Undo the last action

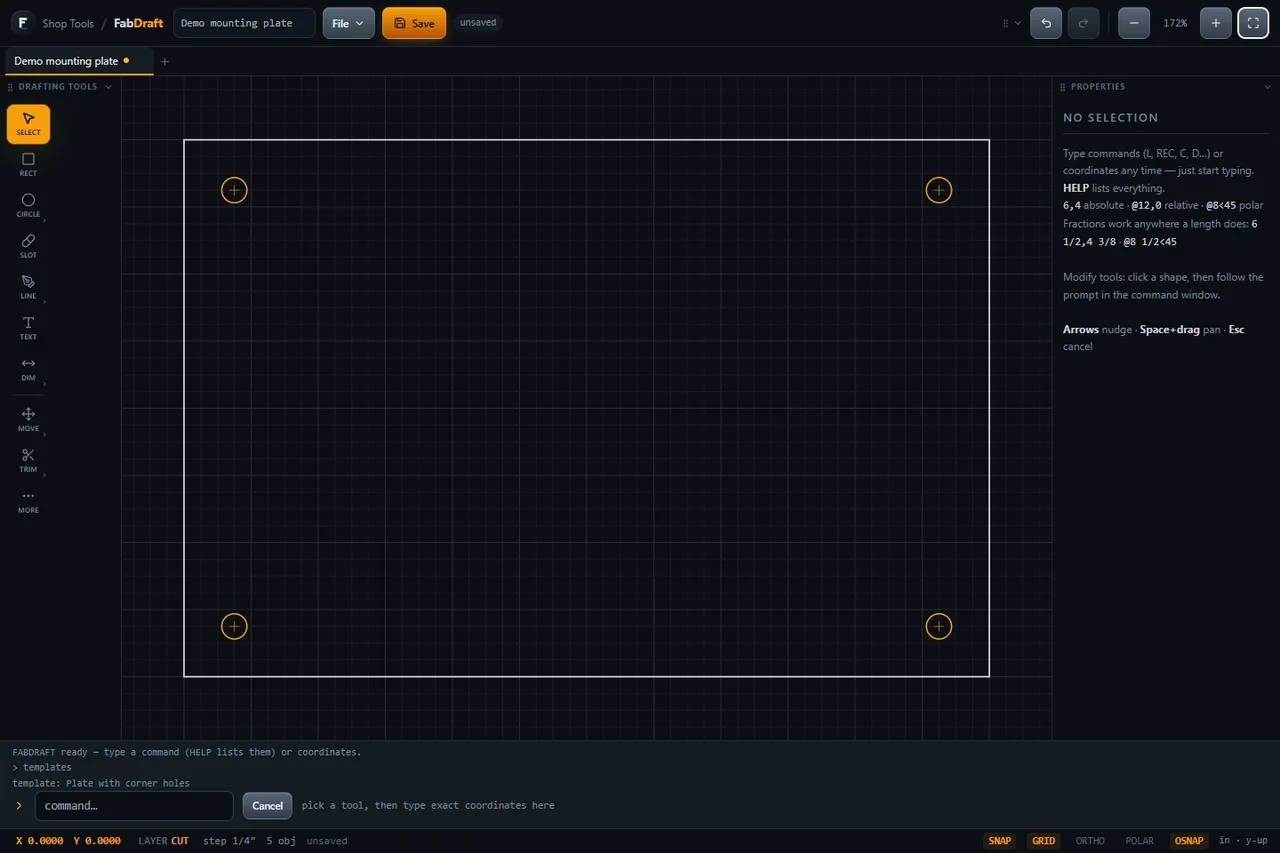pyautogui.click(x=1046, y=23)
